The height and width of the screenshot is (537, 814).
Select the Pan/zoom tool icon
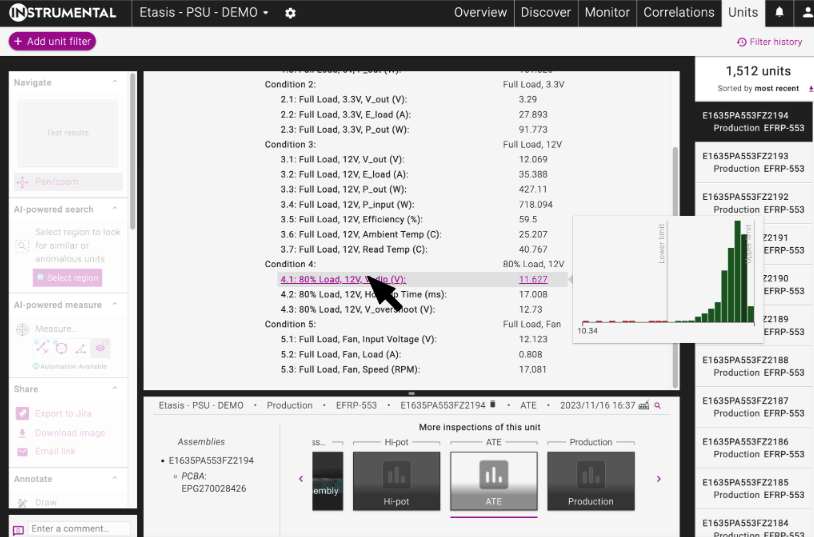click(x=22, y=182)
